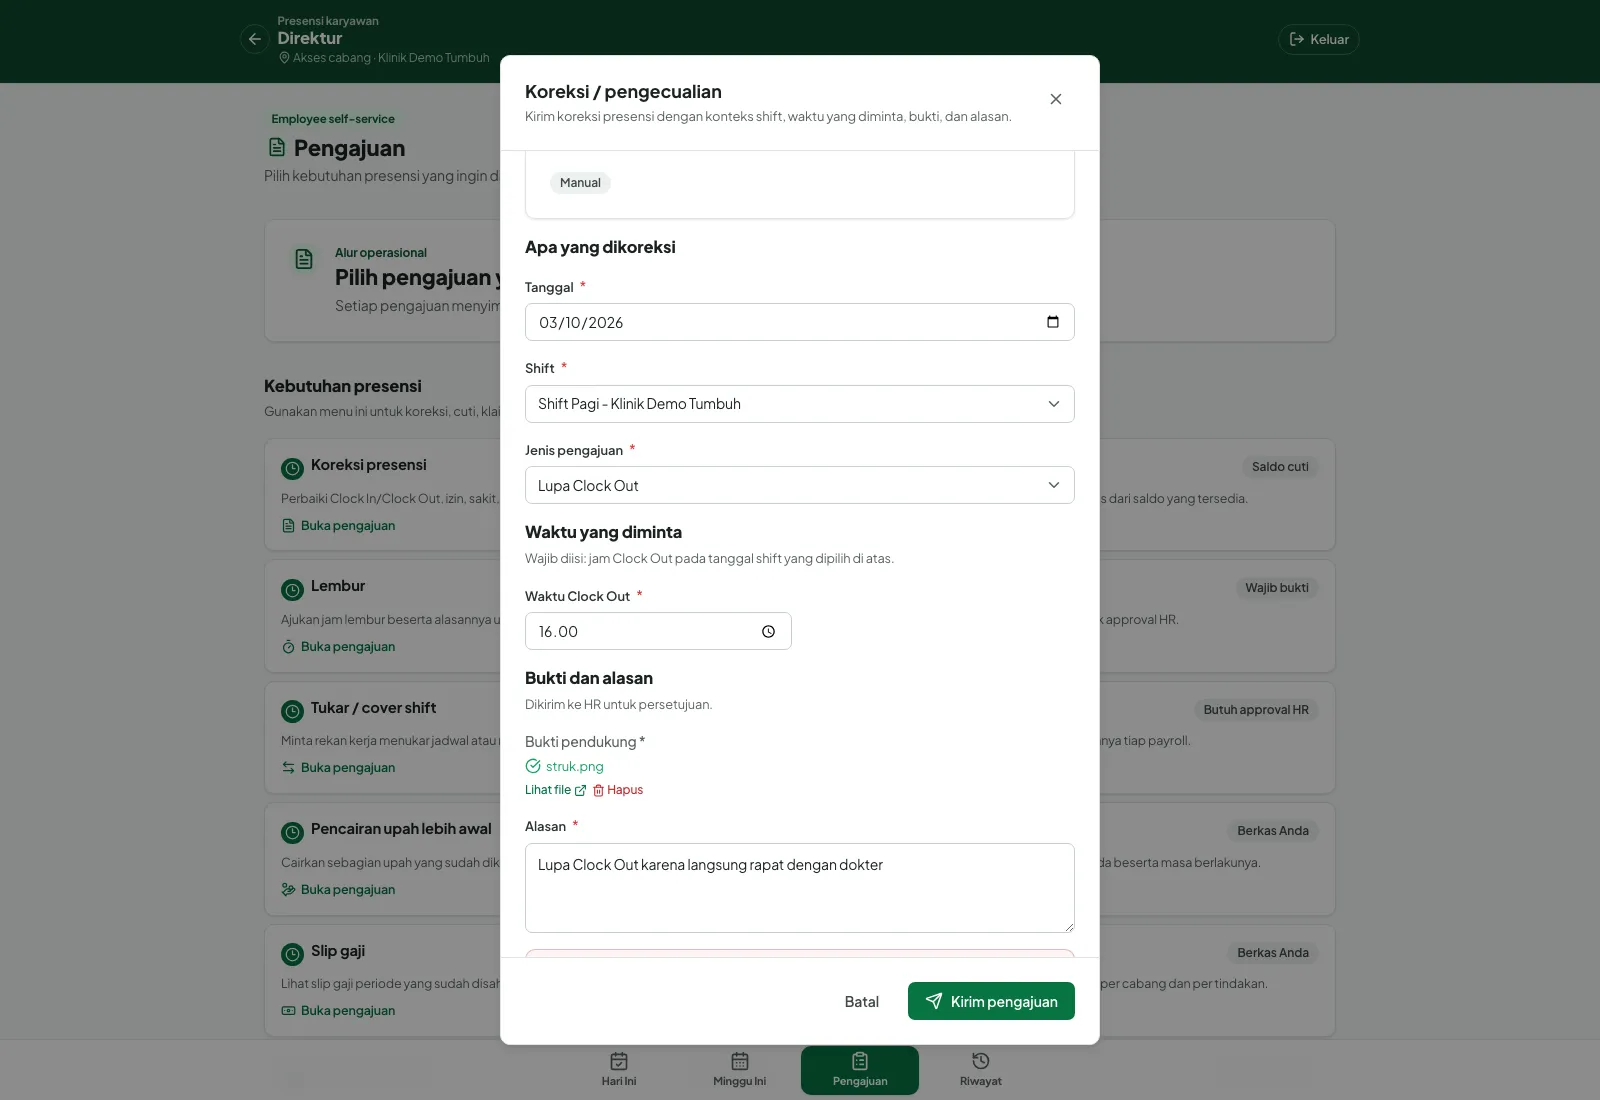Click the Keluar logout button
The width and height of the screenshot is (1600, 1100).
(1319, 39)
